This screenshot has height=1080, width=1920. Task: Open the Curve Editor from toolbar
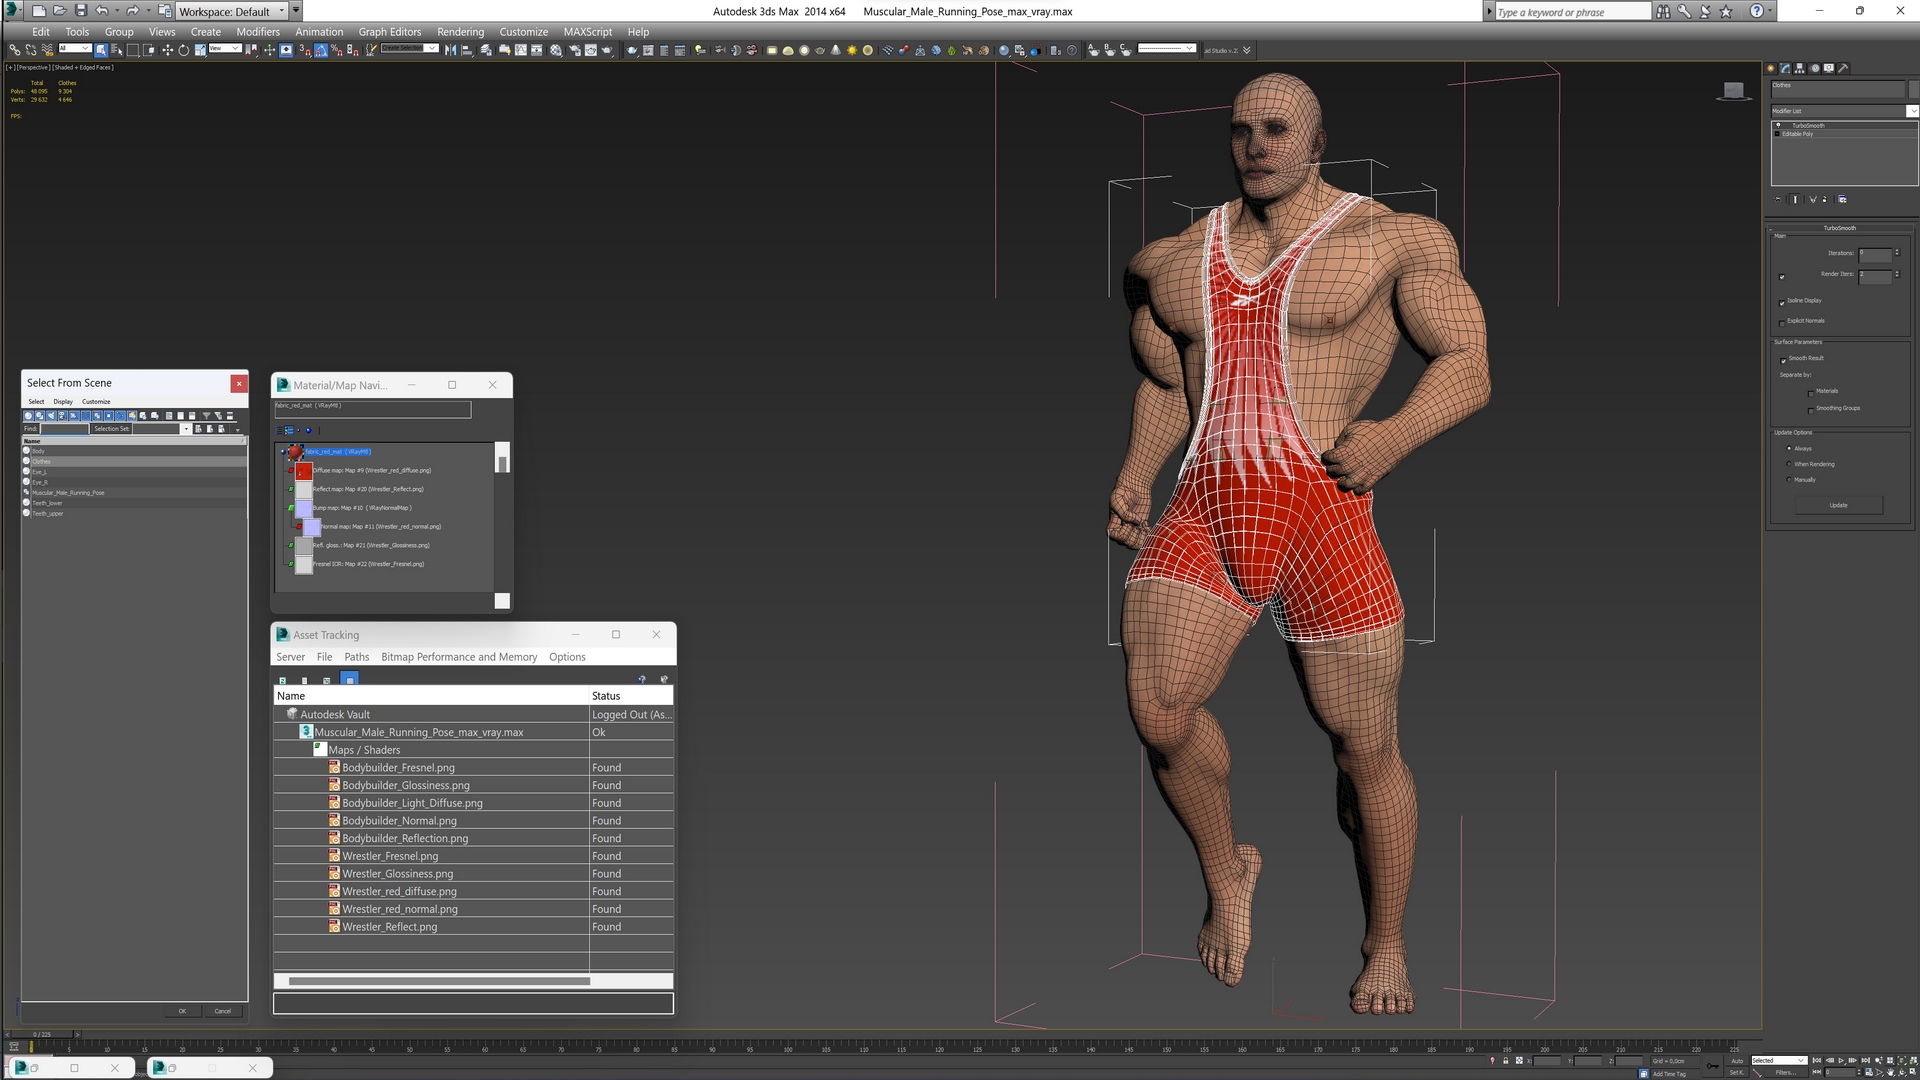(x=521, y=50)
